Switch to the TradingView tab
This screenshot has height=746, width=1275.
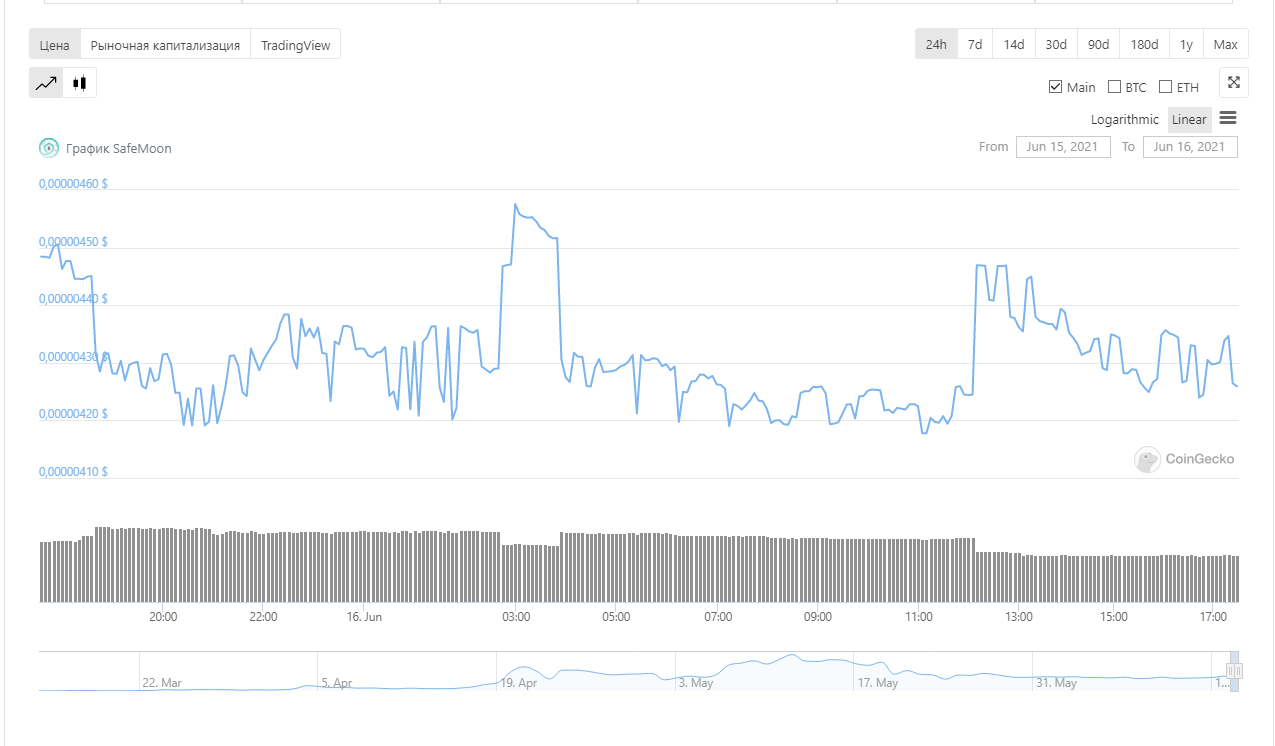(x=295, y=45)
